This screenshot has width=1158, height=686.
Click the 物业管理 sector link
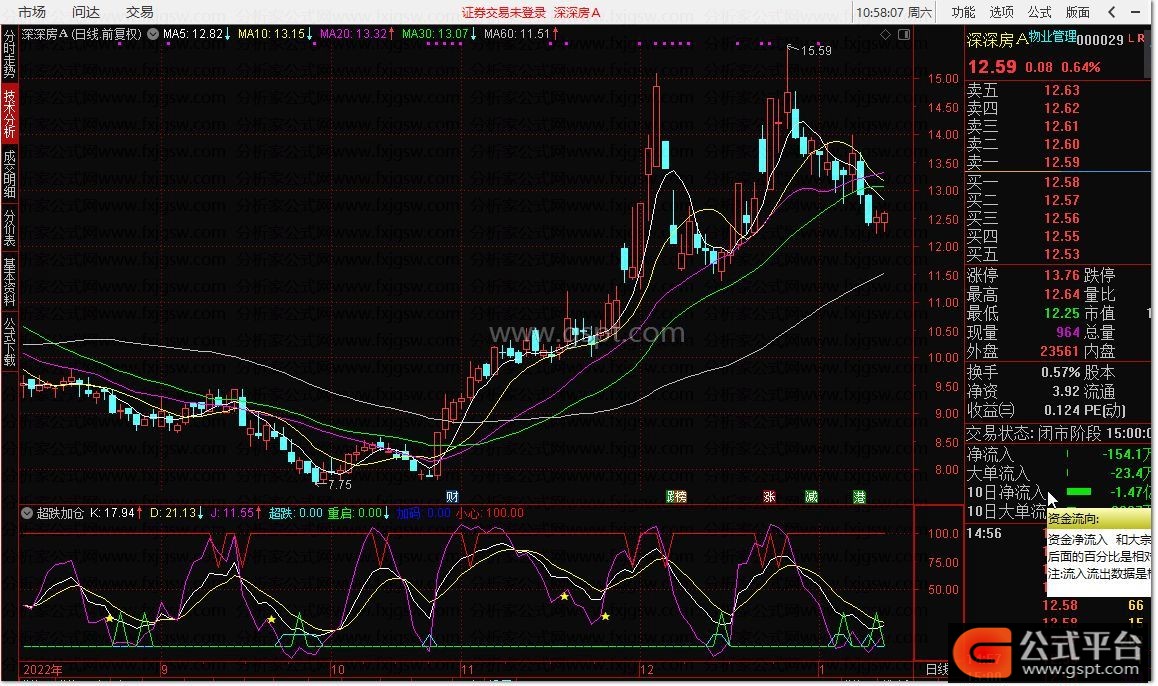pyautogui.click(x=1052, y=36)
